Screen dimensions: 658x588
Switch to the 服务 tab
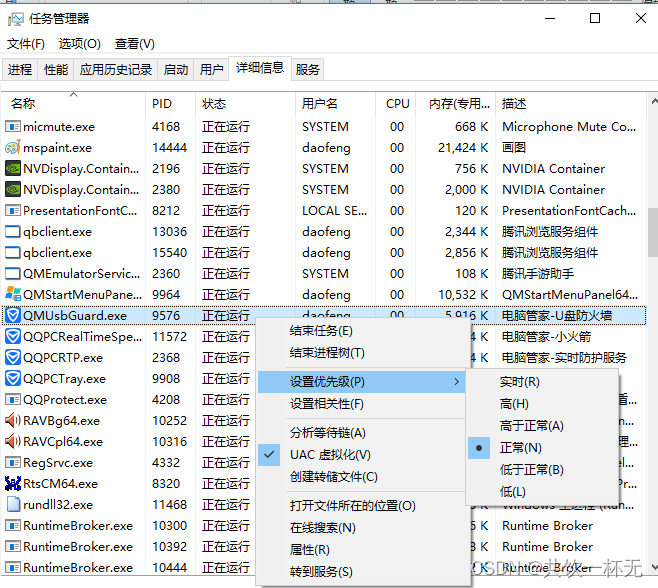point(308,69)
